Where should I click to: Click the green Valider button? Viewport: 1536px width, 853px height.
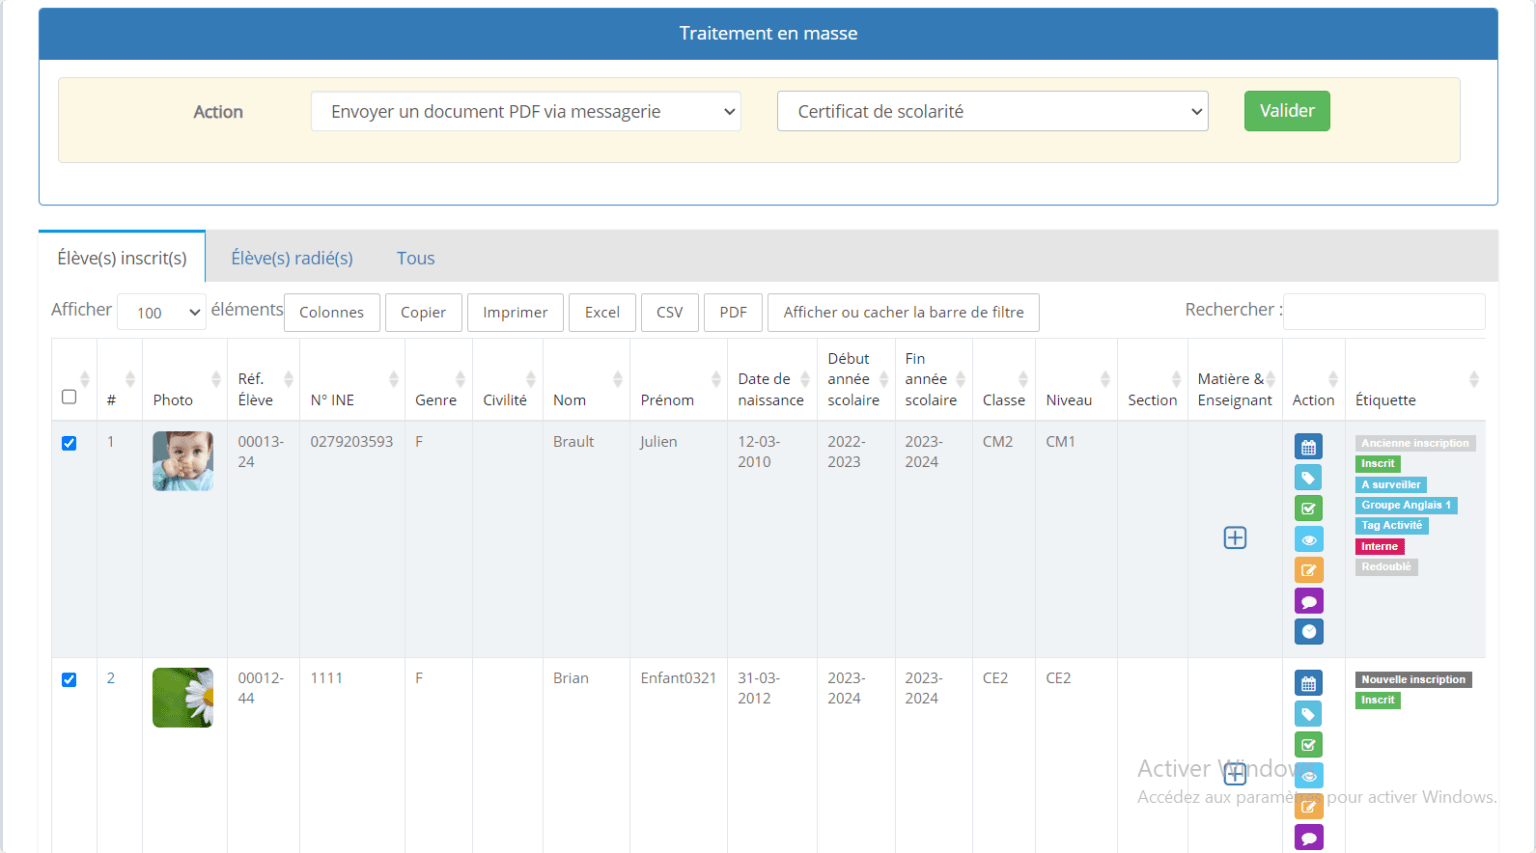[1287, 111]
